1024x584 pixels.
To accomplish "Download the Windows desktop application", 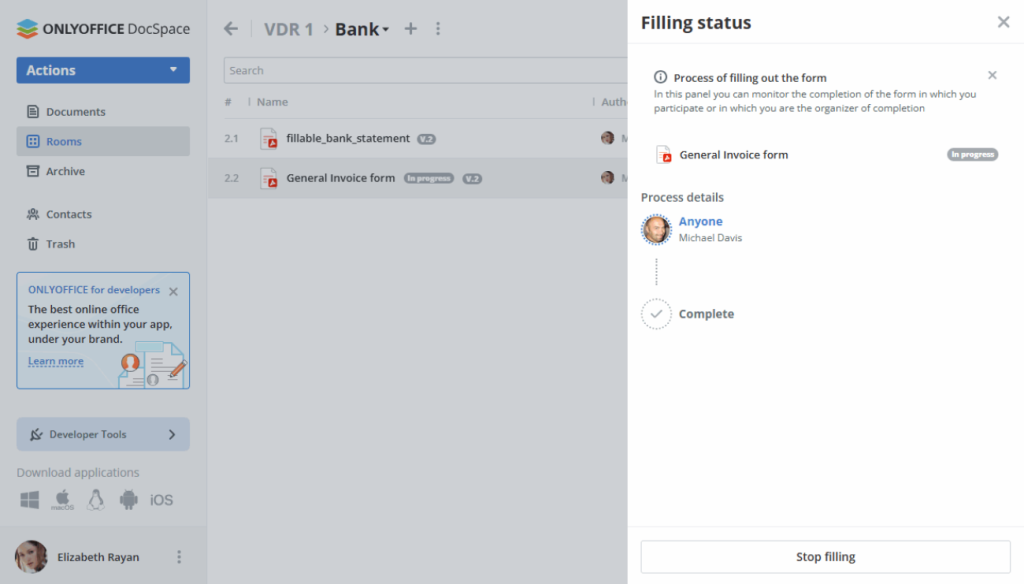I will point(29,499).
